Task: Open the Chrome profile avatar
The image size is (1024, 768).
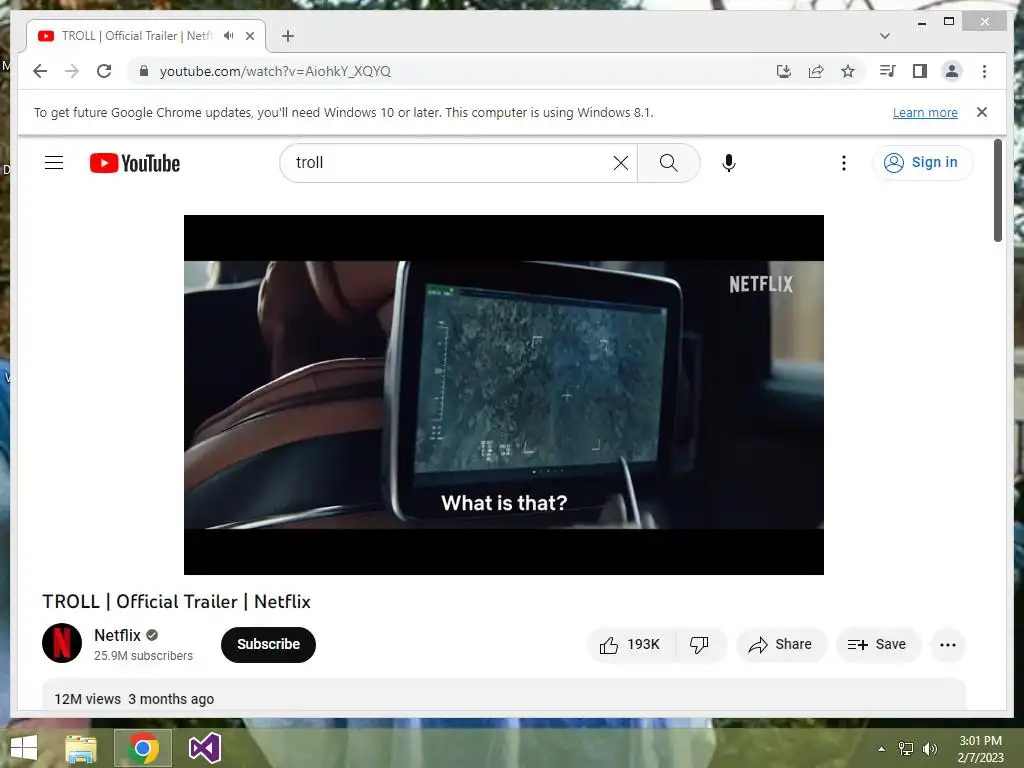Action: coord(952,71)
